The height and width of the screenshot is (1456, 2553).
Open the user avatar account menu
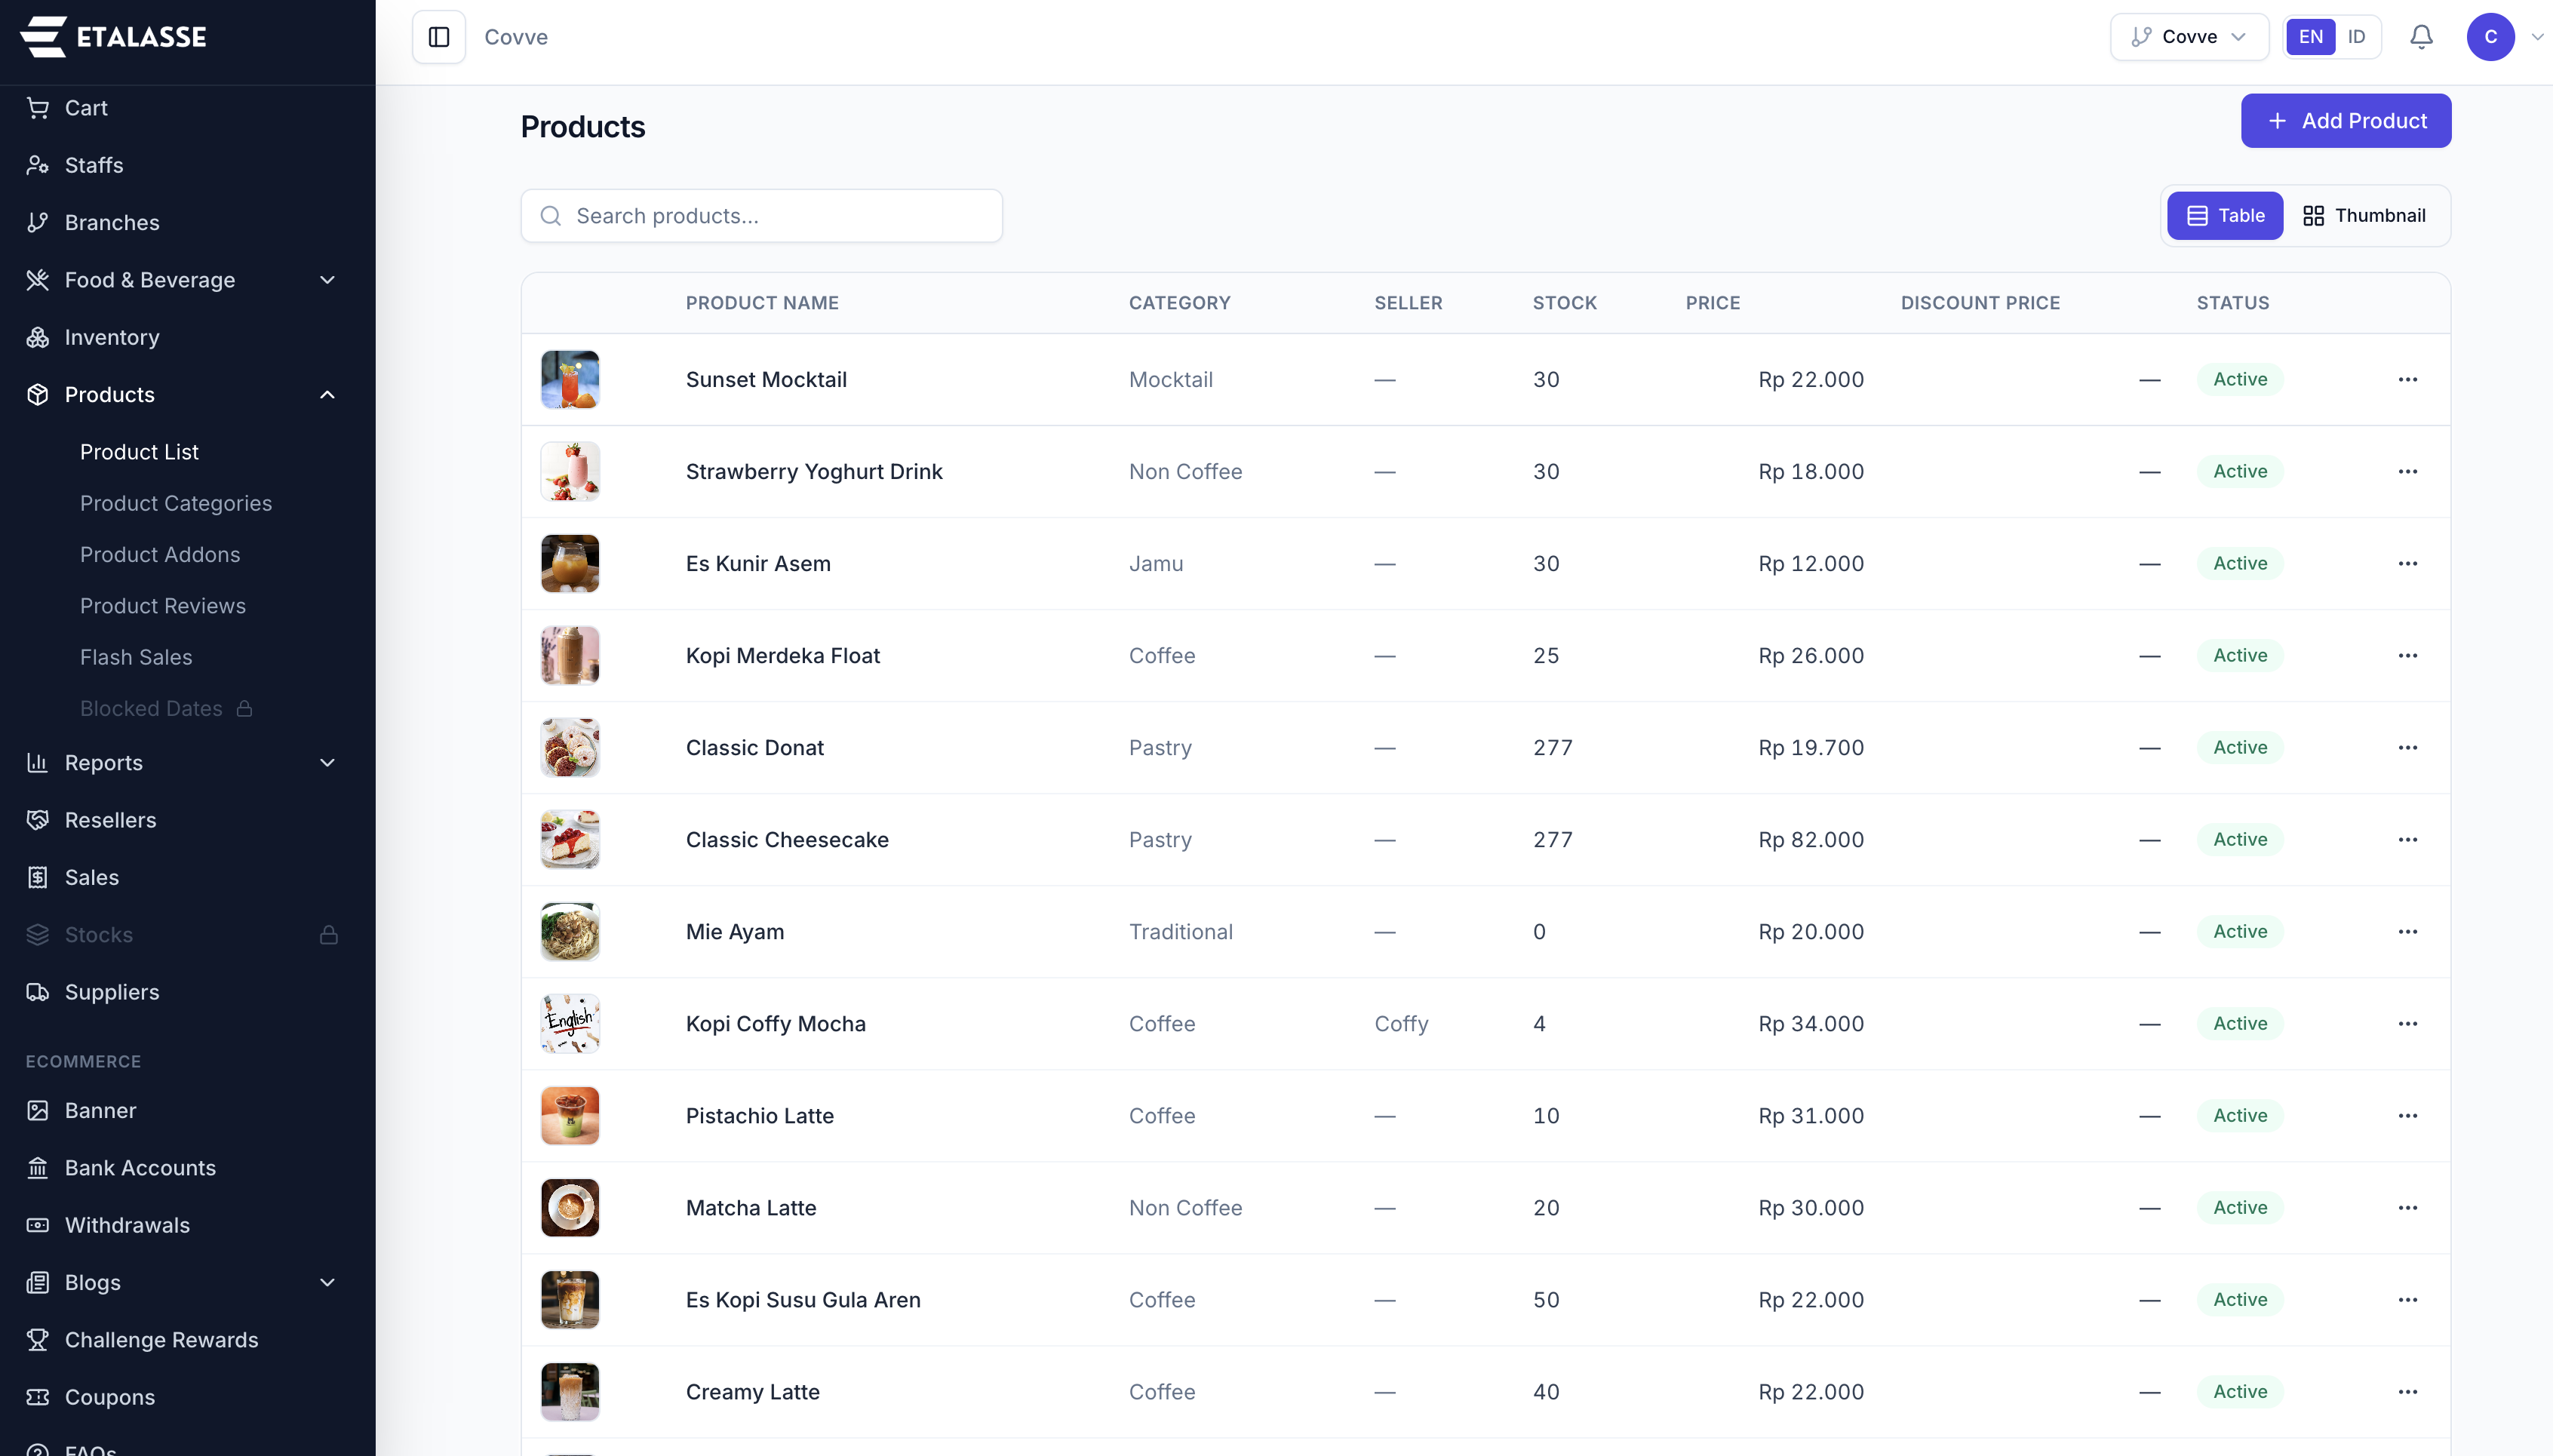click(x=2490, y=37)
